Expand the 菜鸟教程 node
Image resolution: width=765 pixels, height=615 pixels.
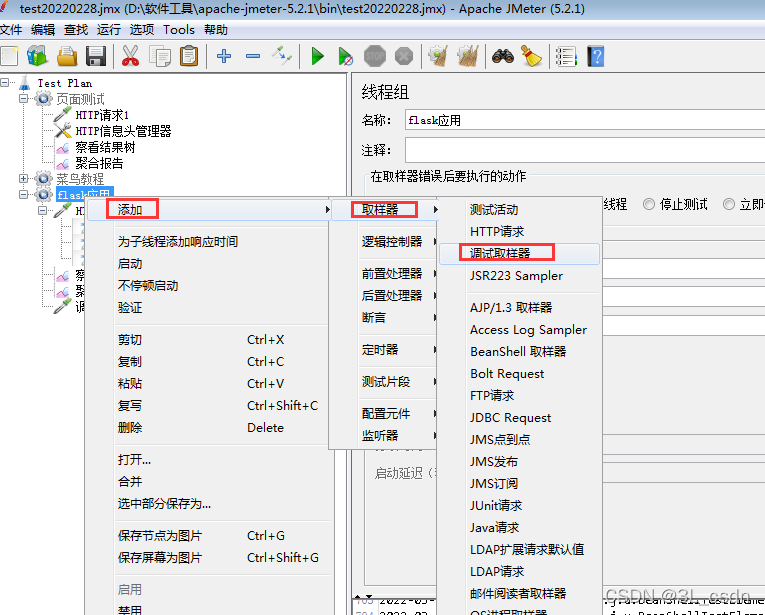point(23,179)
